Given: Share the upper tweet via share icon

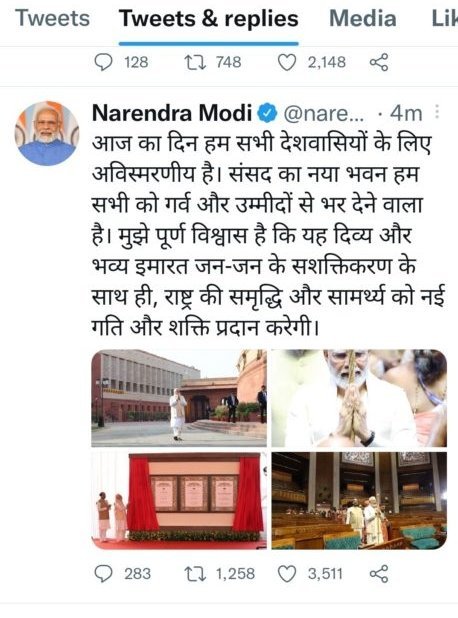Looking at the screenshot, I should tap(379, 62).
